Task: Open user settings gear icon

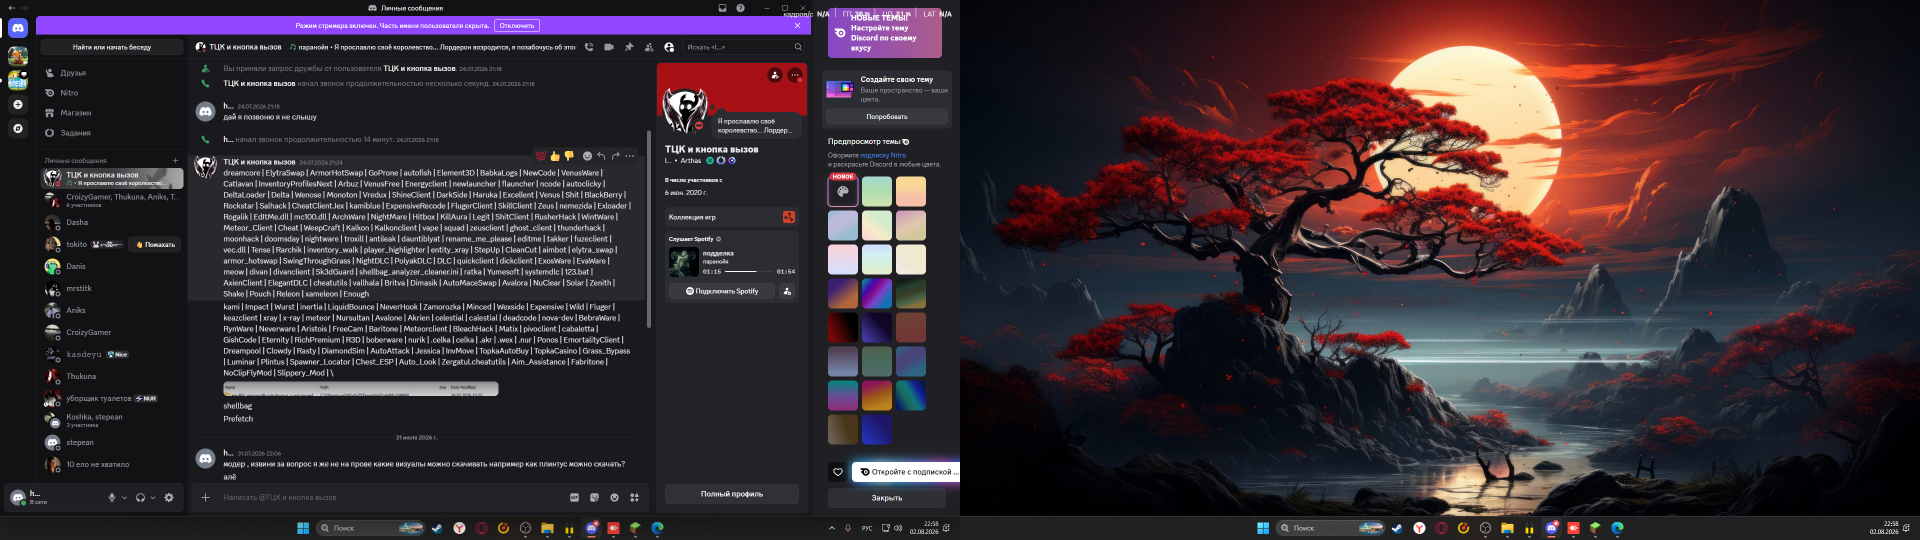Action: click(x=169, y=497)
